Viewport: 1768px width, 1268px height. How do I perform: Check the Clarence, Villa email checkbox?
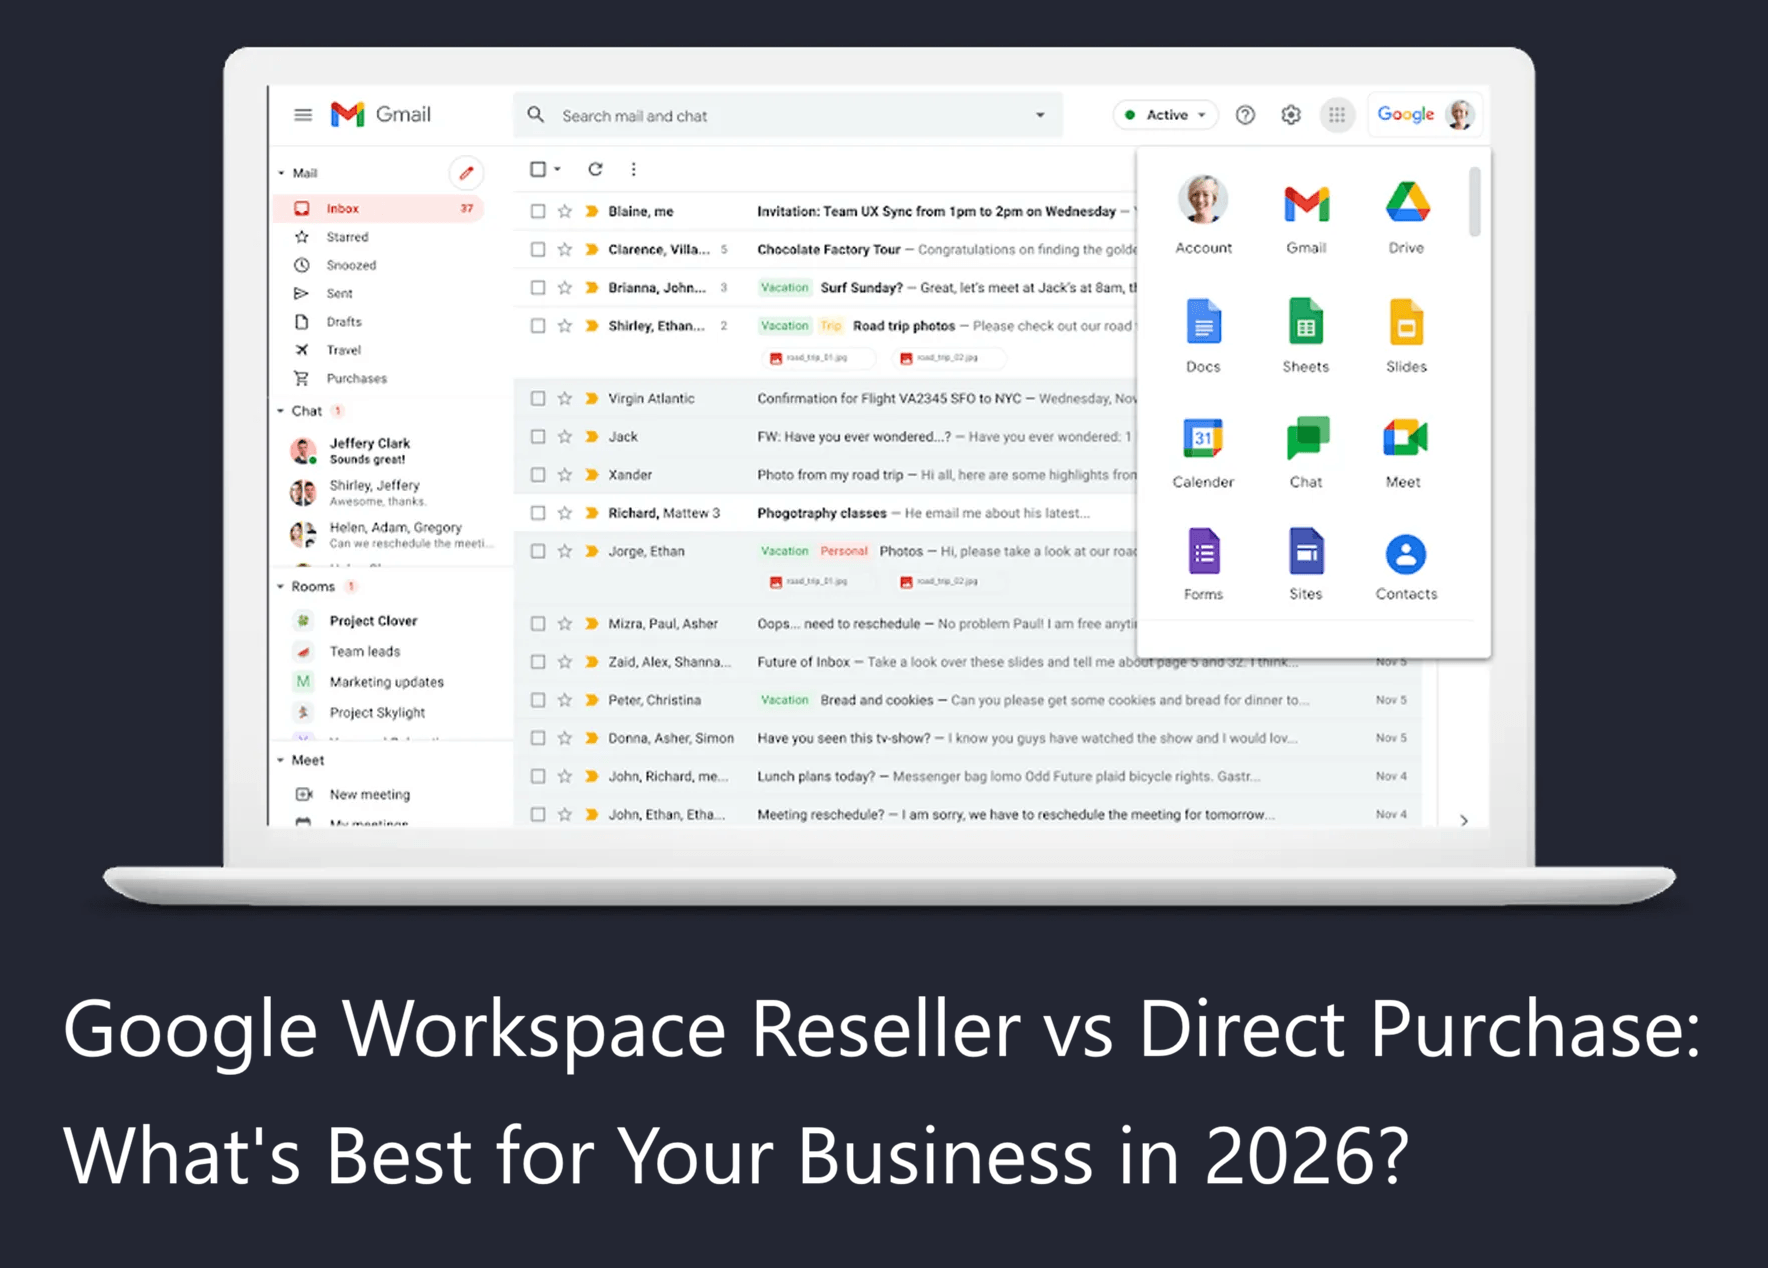[538, 249]
